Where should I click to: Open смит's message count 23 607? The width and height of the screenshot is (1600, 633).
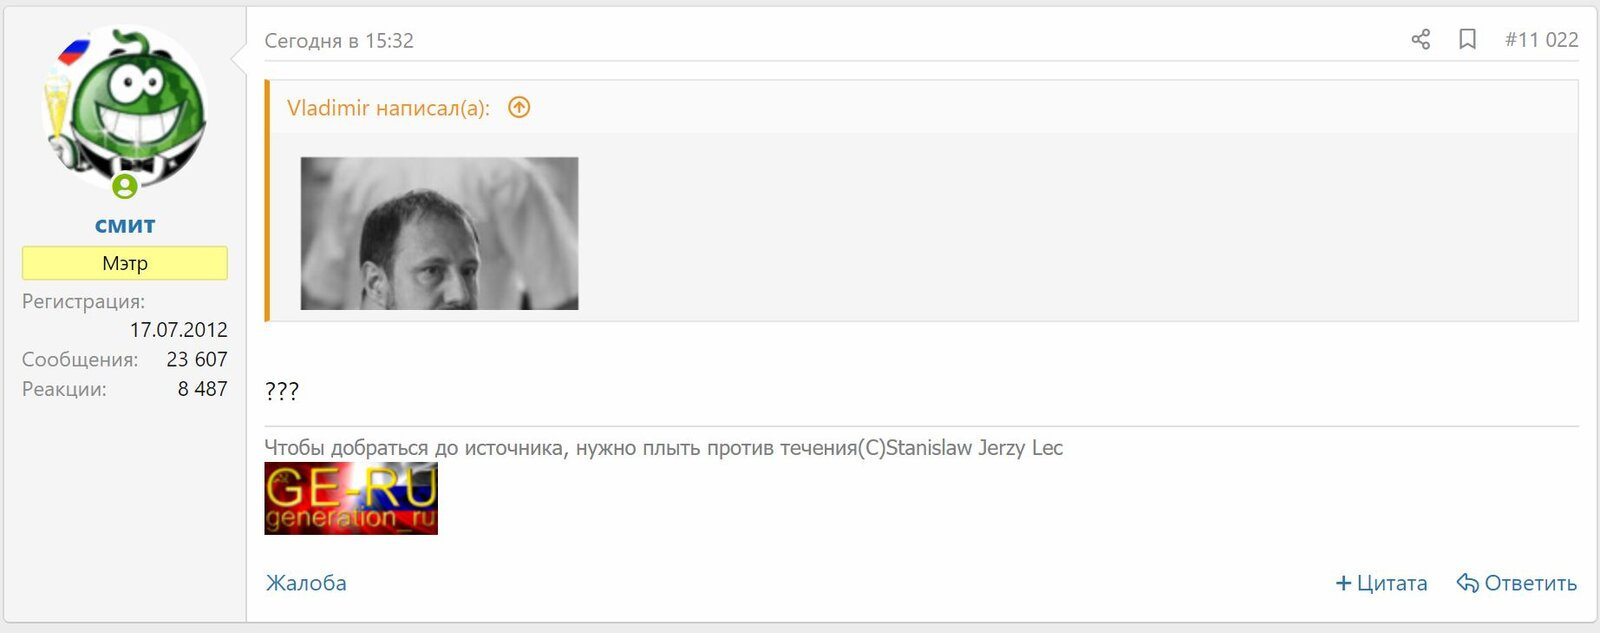pos(197,359)
